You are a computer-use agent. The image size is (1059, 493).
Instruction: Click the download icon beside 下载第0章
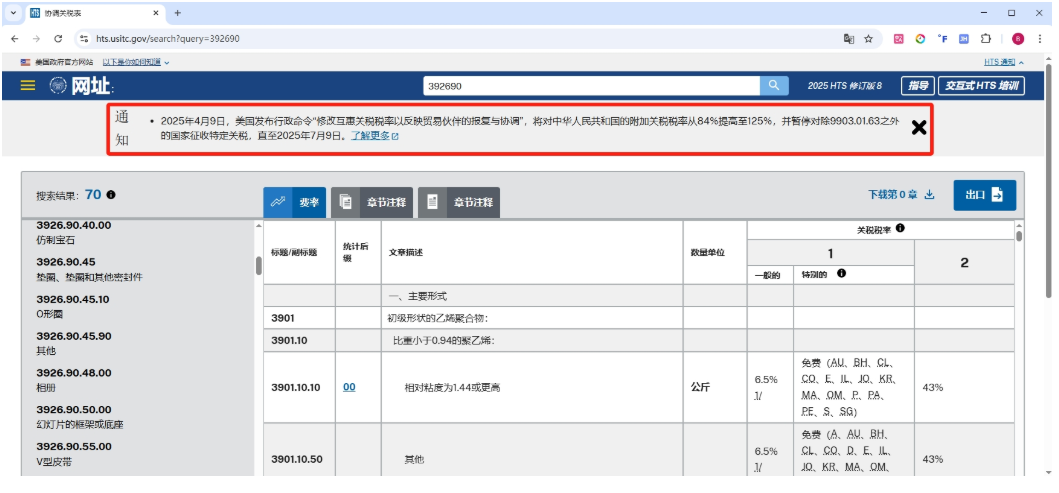click(929, 194)
